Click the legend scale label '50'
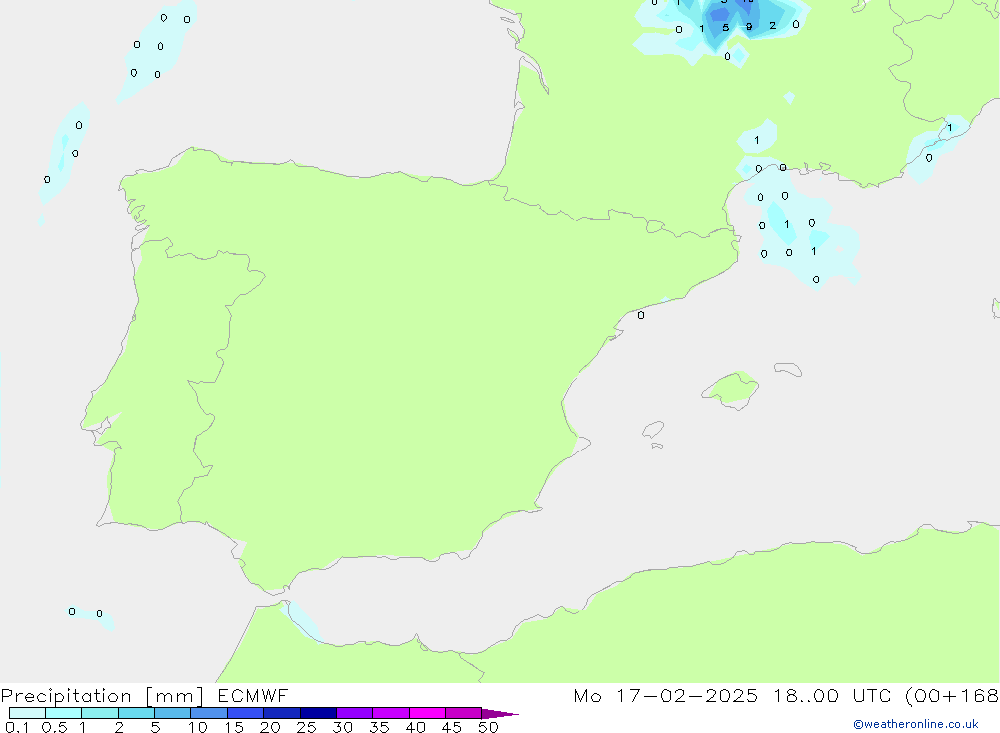This screenshot has width=1000, height=733. [488, 727]
